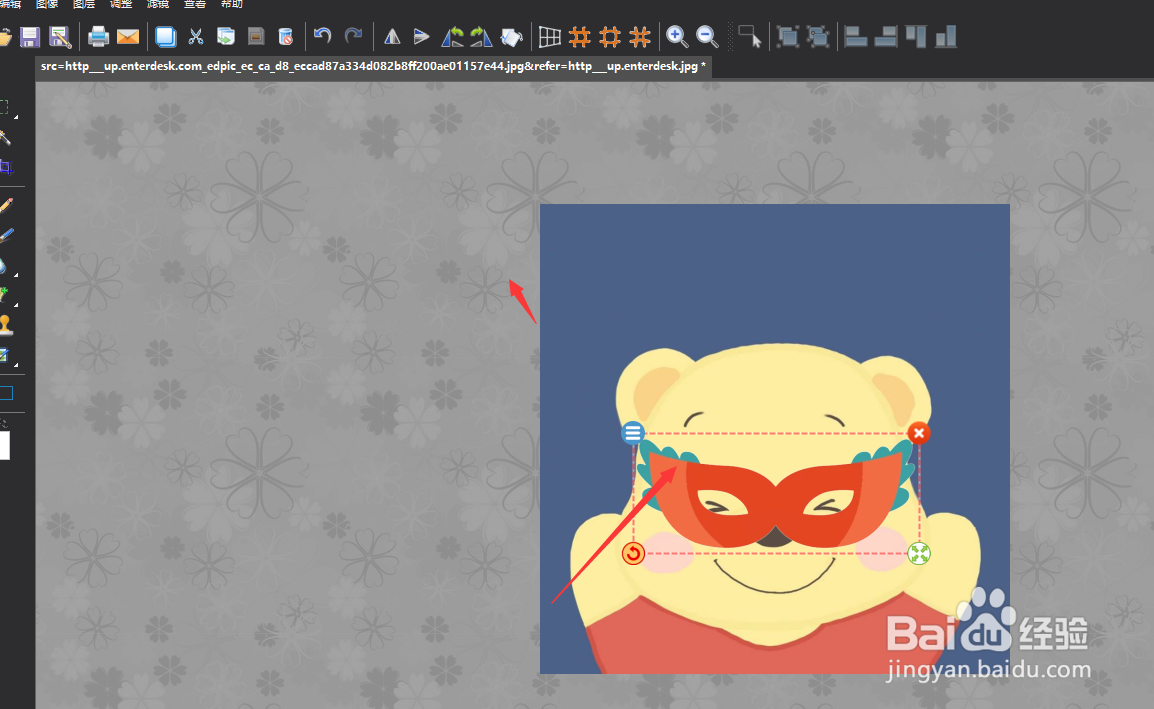1154x709 pixels.
Task: Open the 查看 menu
Action: click(x=194, y=4)
